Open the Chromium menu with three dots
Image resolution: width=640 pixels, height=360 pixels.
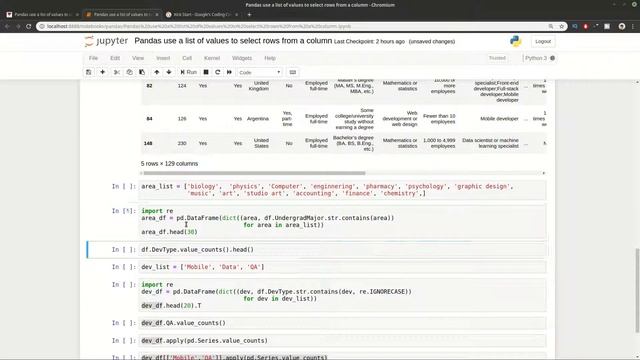(x=633, y=26)
